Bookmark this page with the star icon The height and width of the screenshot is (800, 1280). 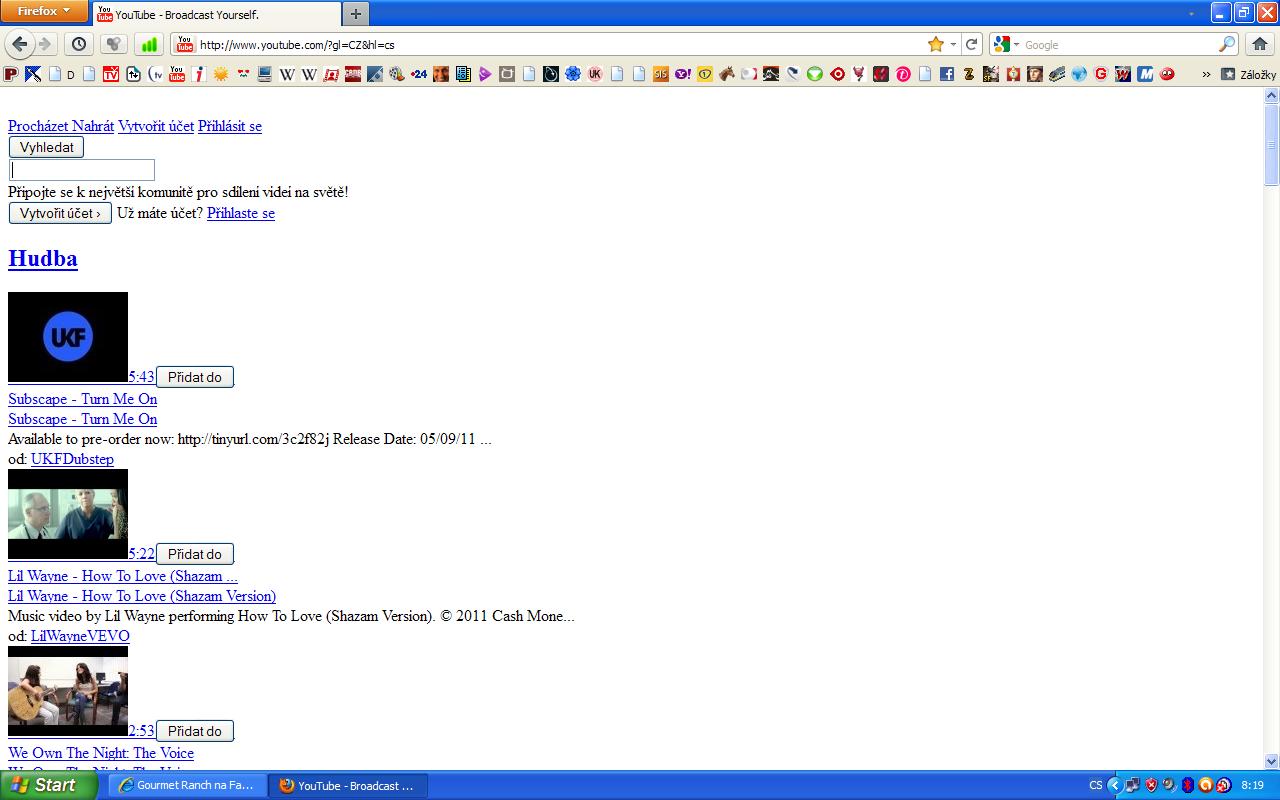point(936,44)
